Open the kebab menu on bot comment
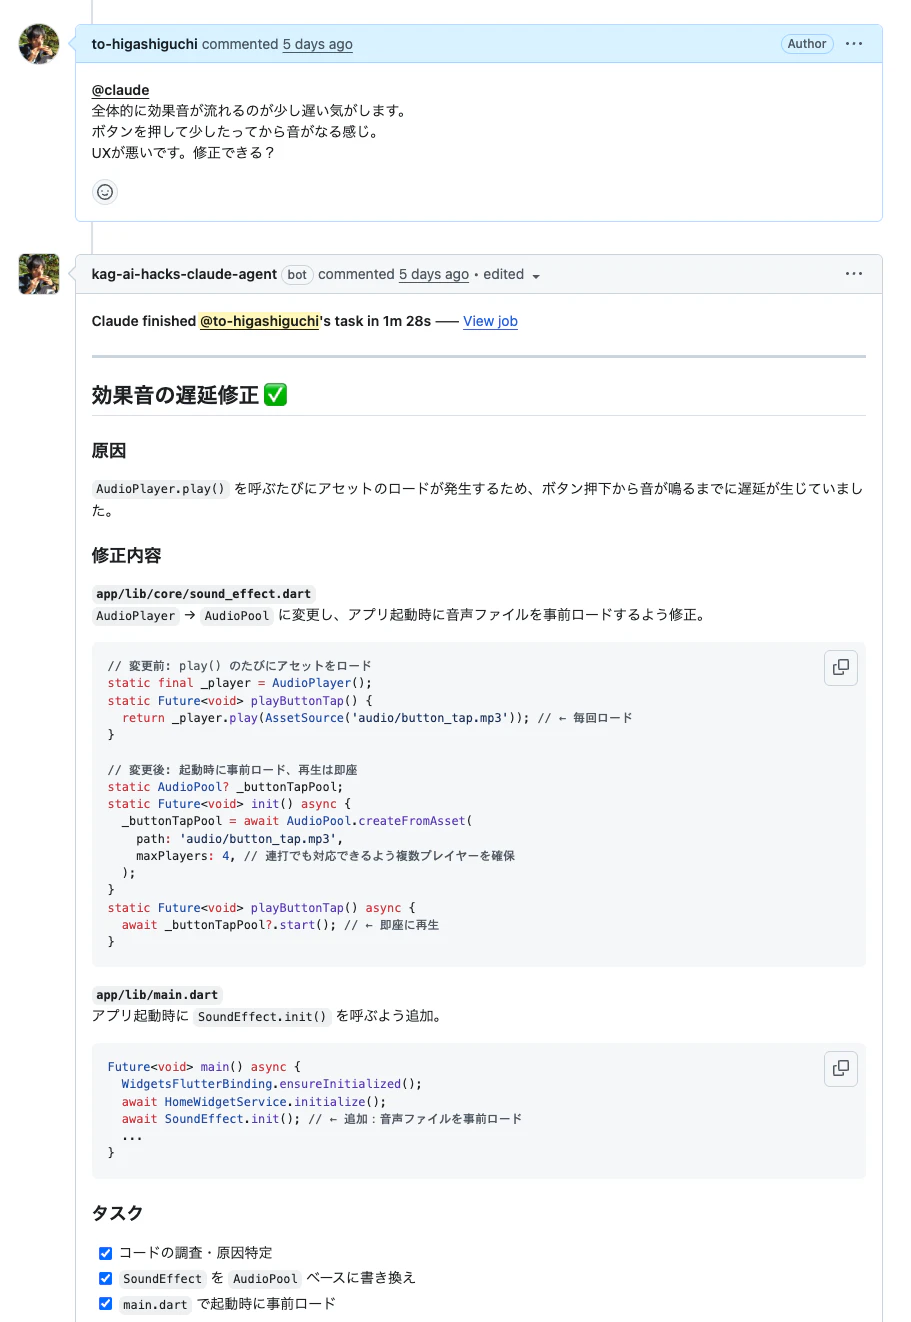Image resolution: width=911 pixels, height=1322 pixels. click(855, 273)
